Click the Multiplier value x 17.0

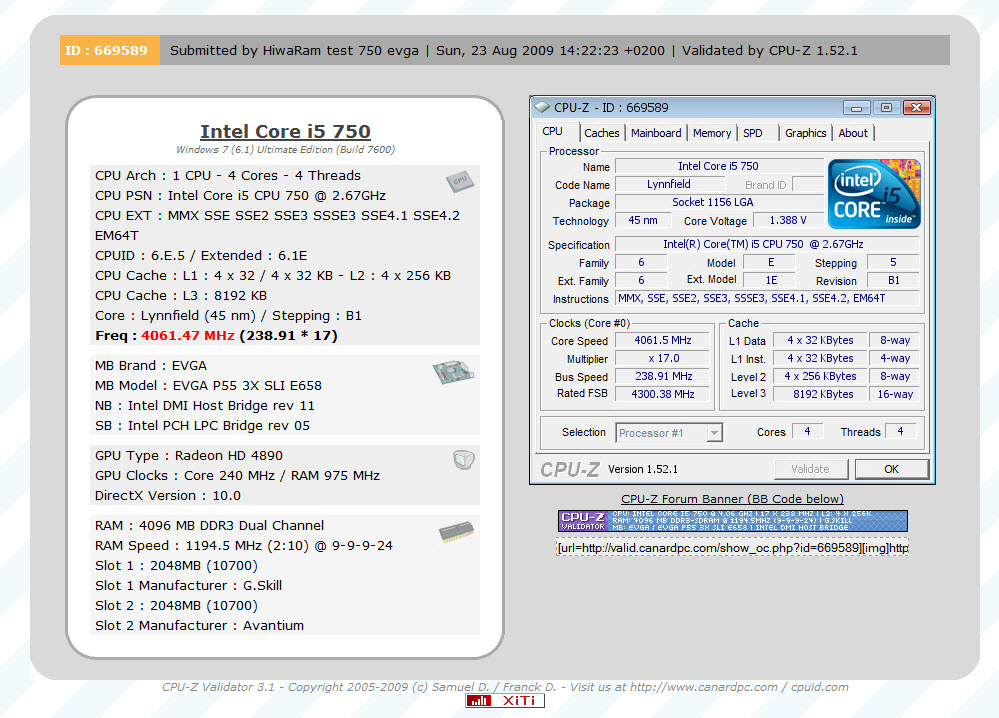pos(663,359)
